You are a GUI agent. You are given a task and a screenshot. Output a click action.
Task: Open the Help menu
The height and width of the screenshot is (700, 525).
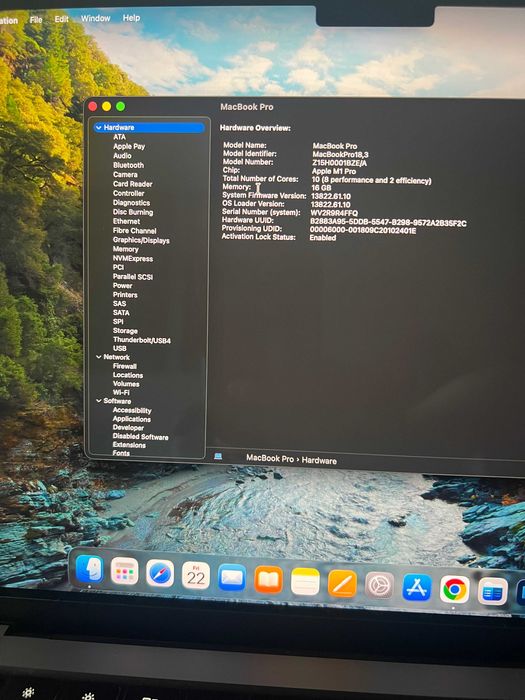coord(131,18)
